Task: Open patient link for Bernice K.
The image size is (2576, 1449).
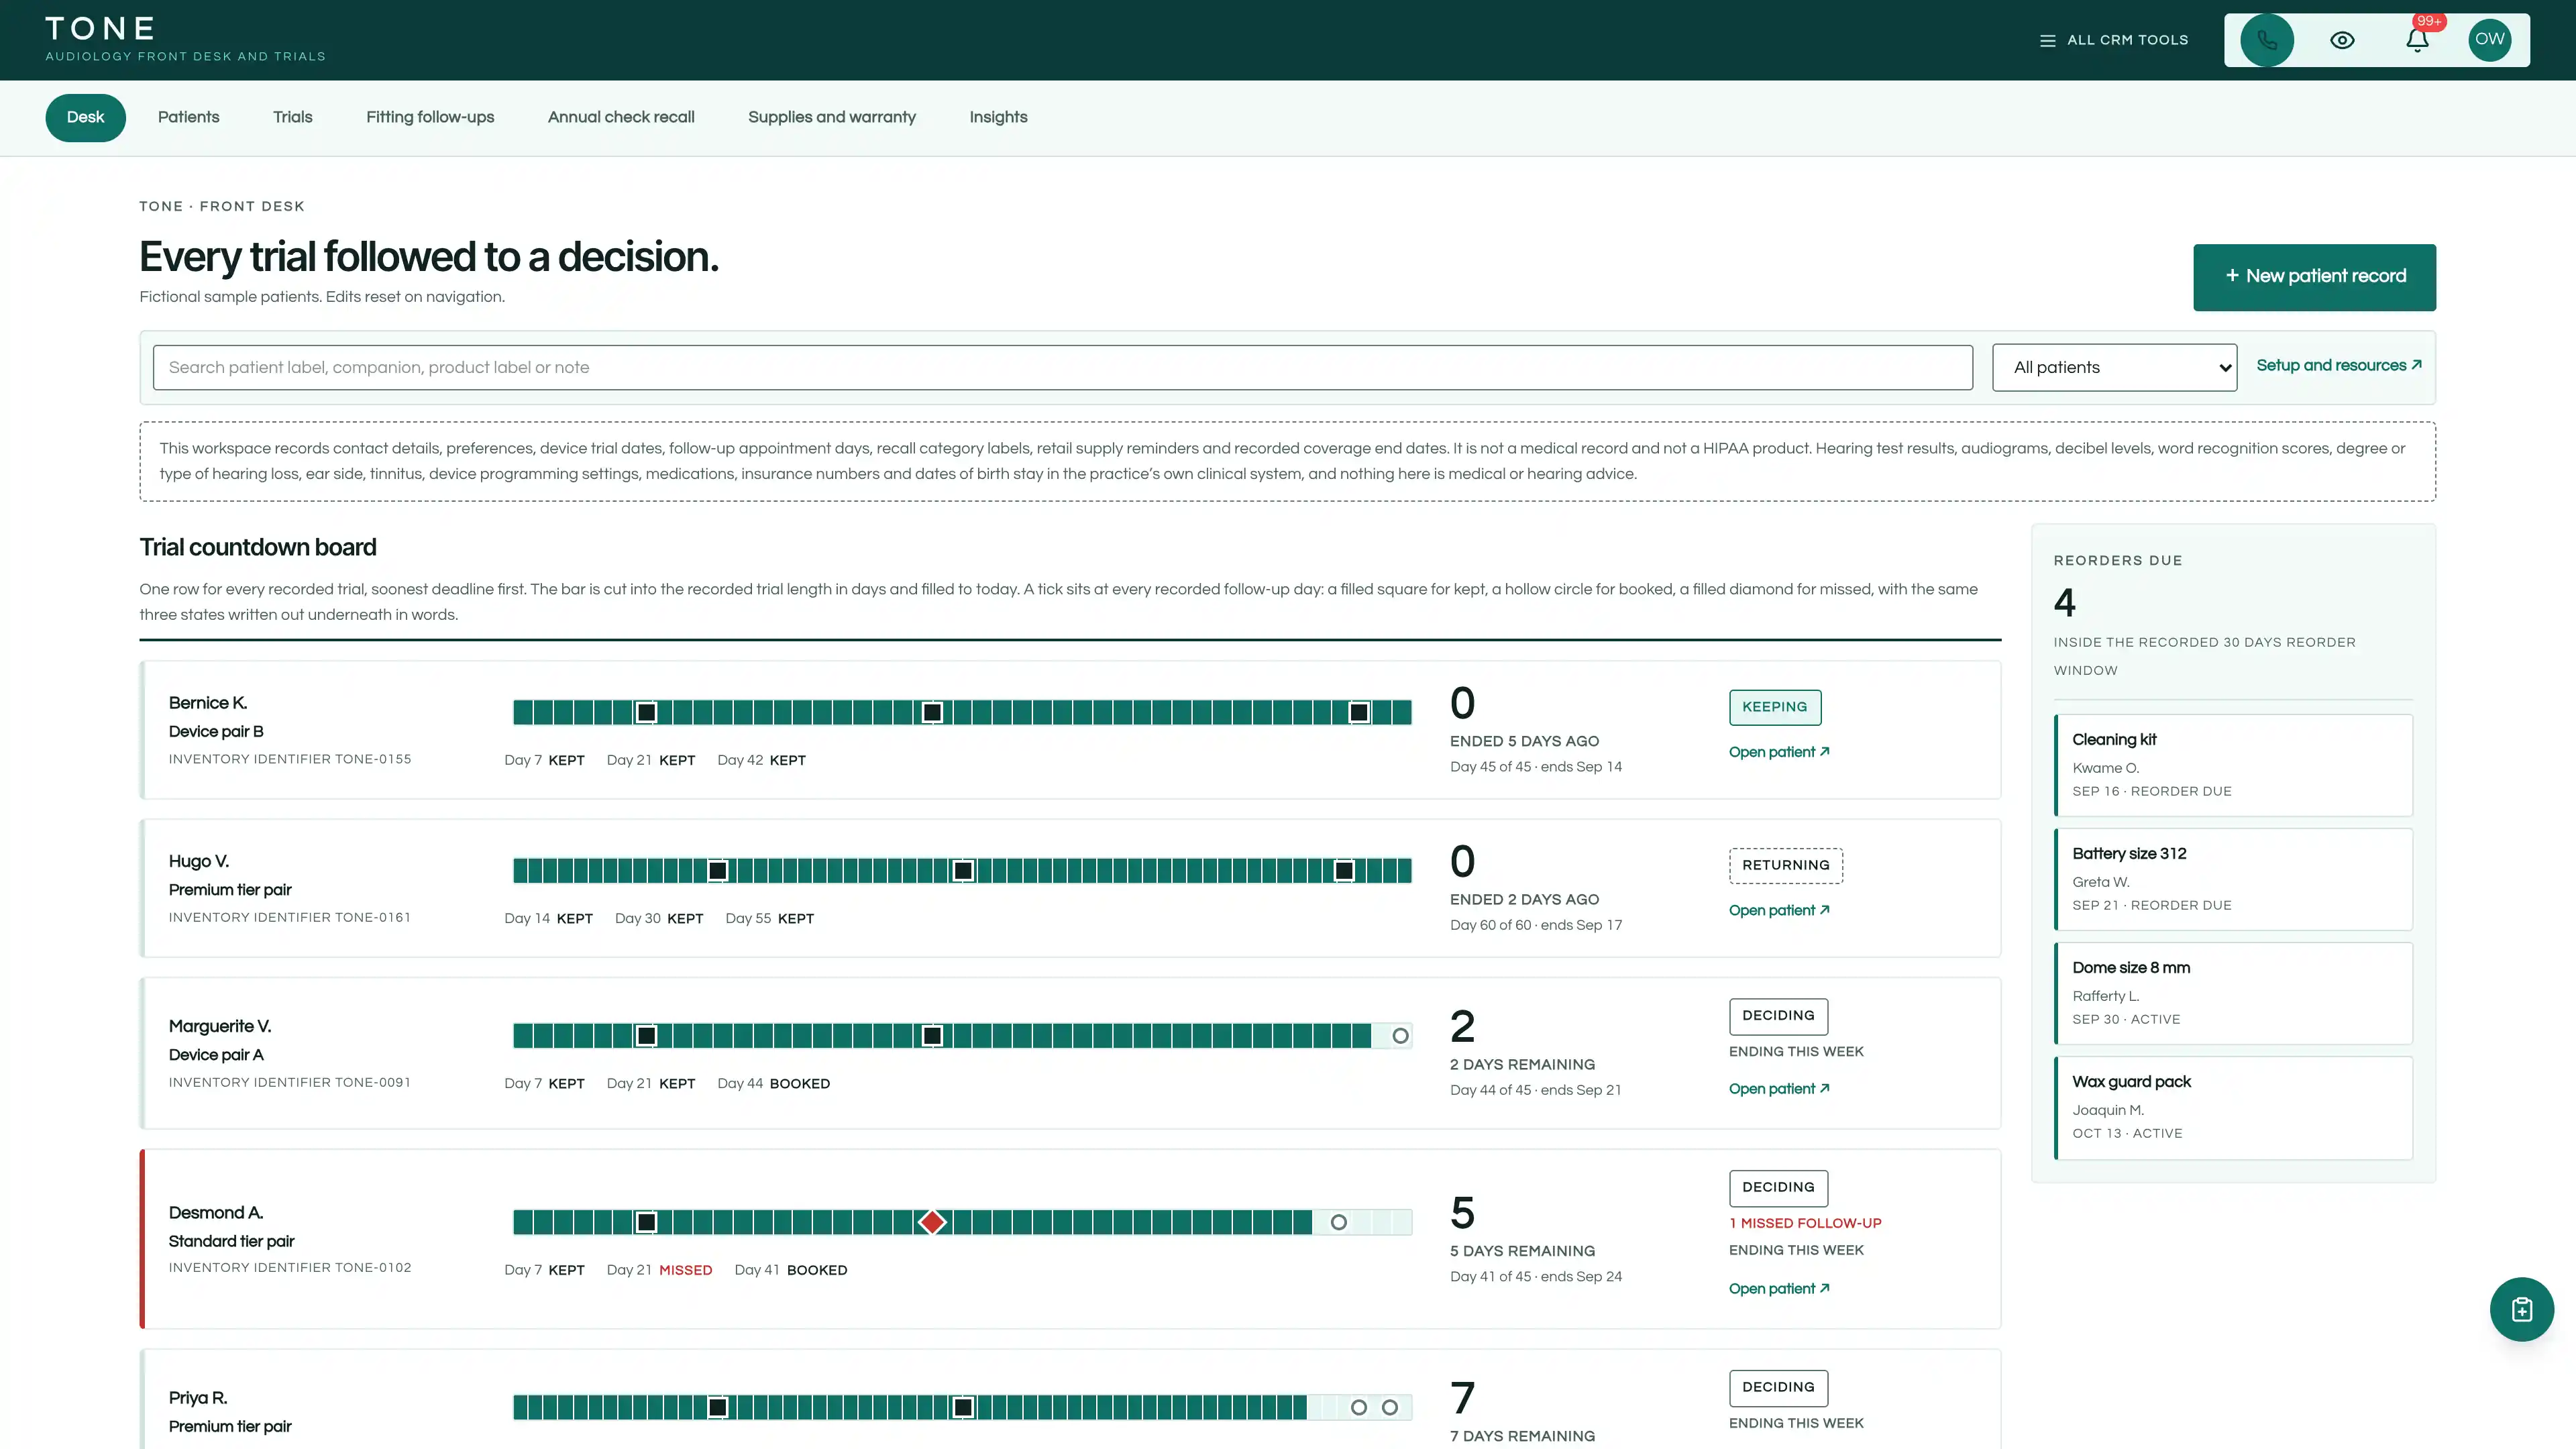Action: (1779, 752)
